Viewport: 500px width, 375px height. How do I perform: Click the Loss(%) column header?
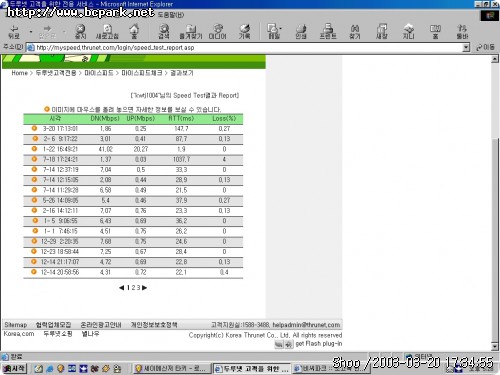click(224, 118)
